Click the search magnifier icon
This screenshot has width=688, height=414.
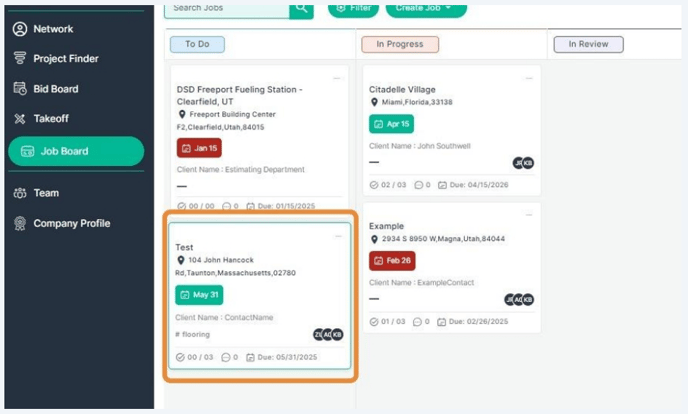click(301, 8)
